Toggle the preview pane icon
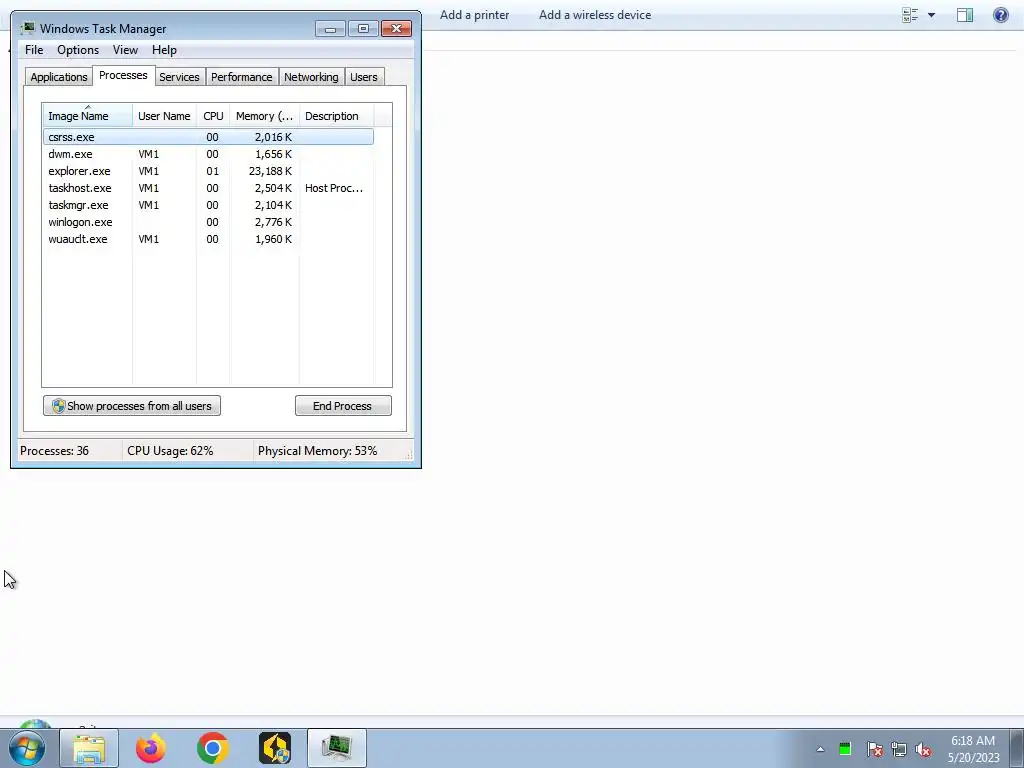Screen dimensions: 1024x768 pos(965,15)
